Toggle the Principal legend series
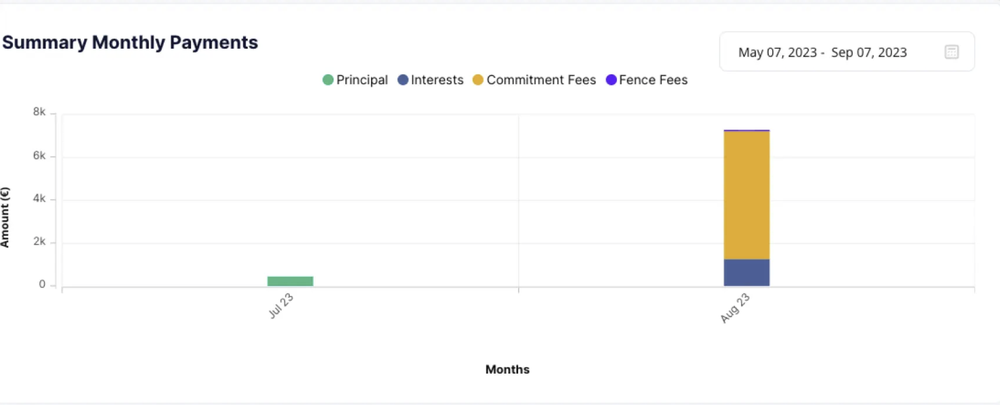This screenshot has height=405, width=1000. [x=355, y=80]
